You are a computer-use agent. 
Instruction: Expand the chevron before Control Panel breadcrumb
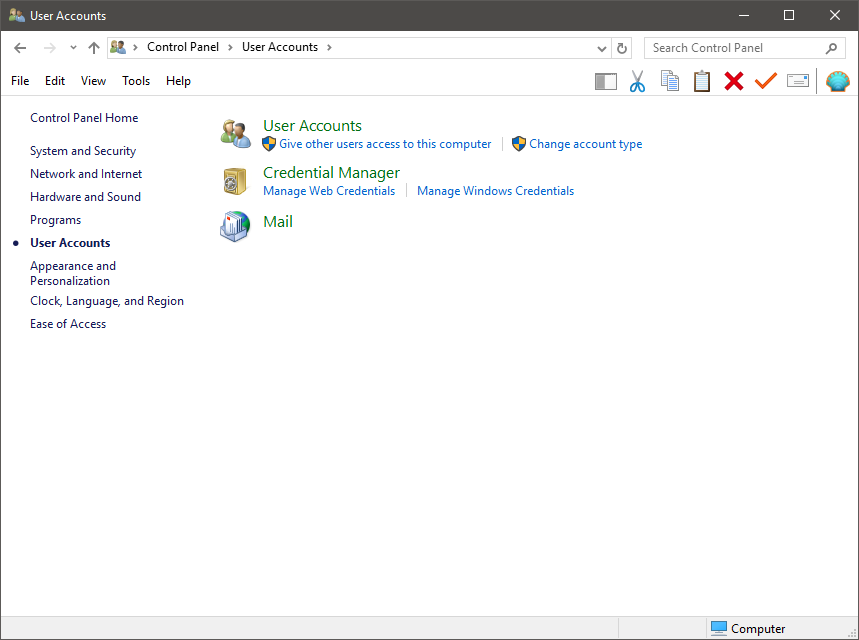click(x=135, y=48)
